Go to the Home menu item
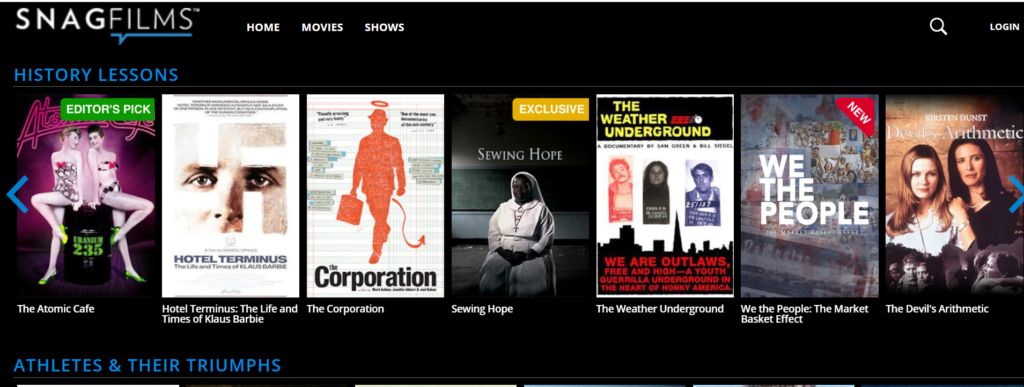 click(x=263, y=27)
